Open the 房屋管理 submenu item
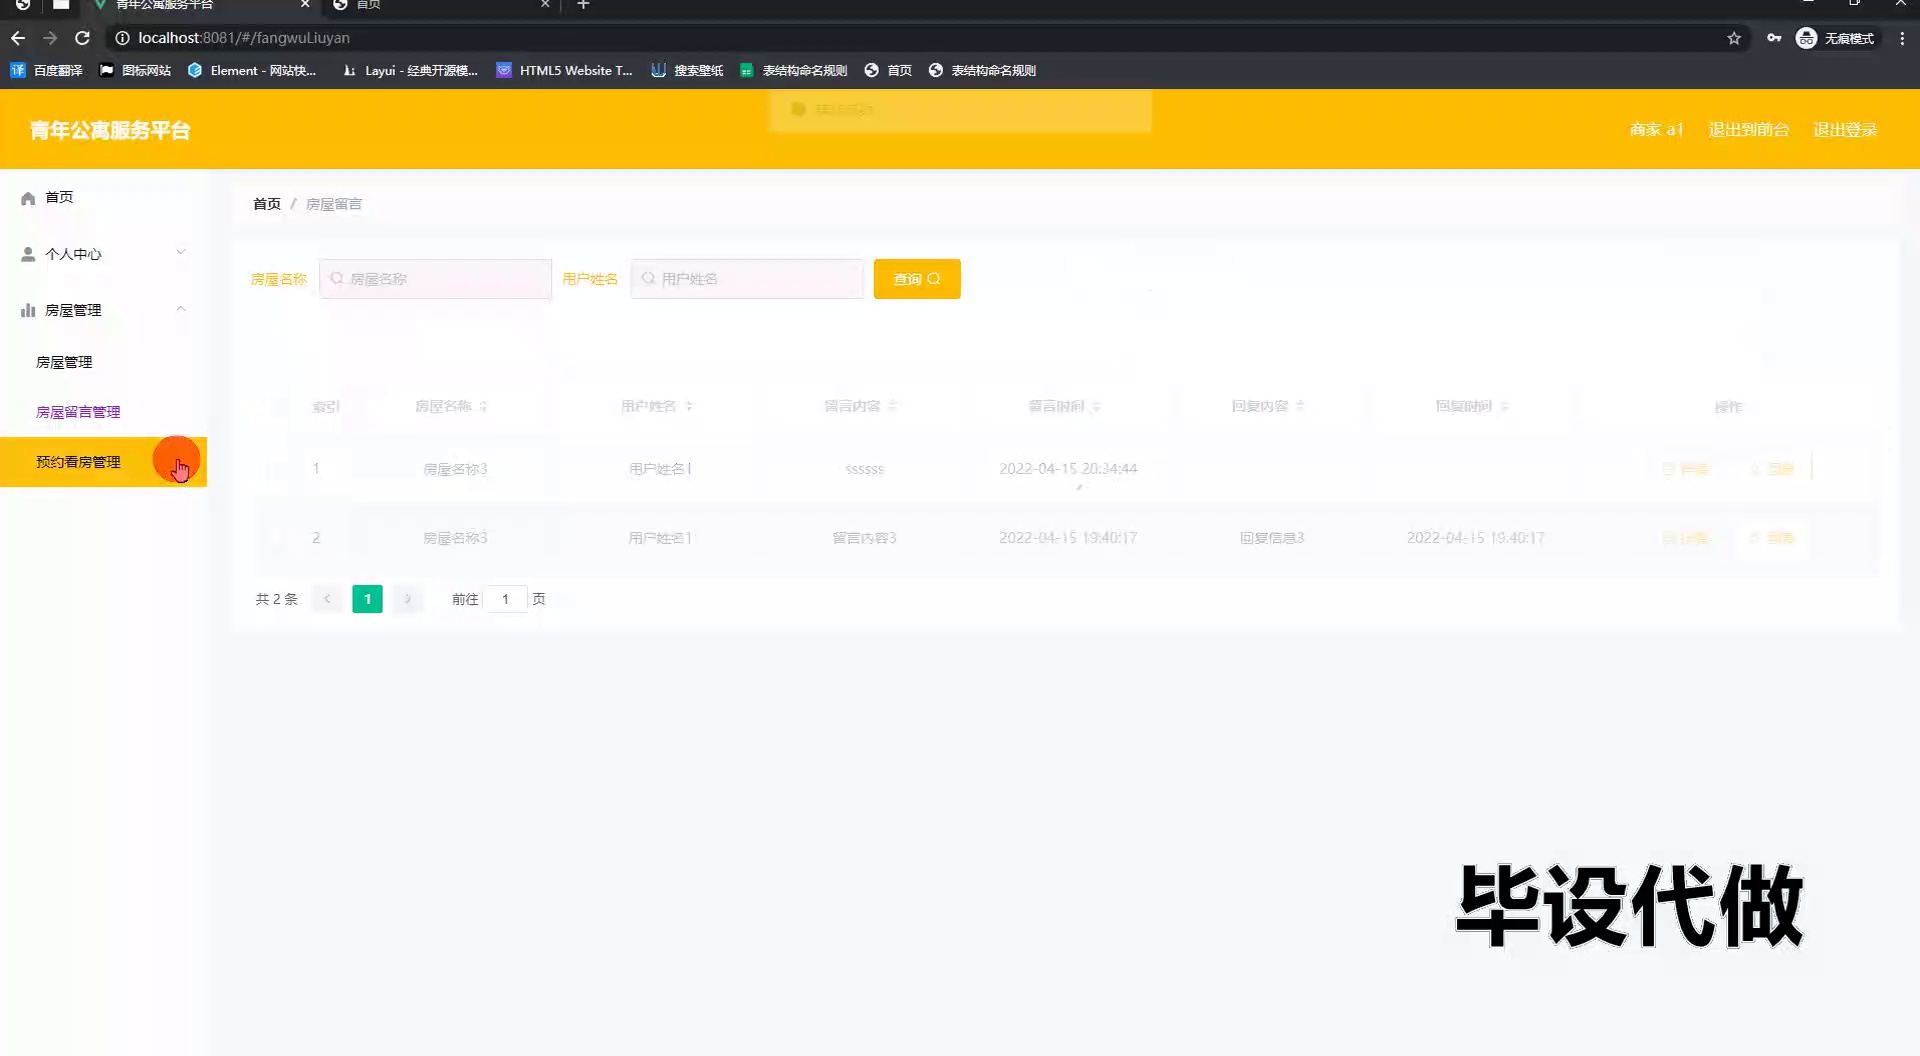 pos(64,362)
